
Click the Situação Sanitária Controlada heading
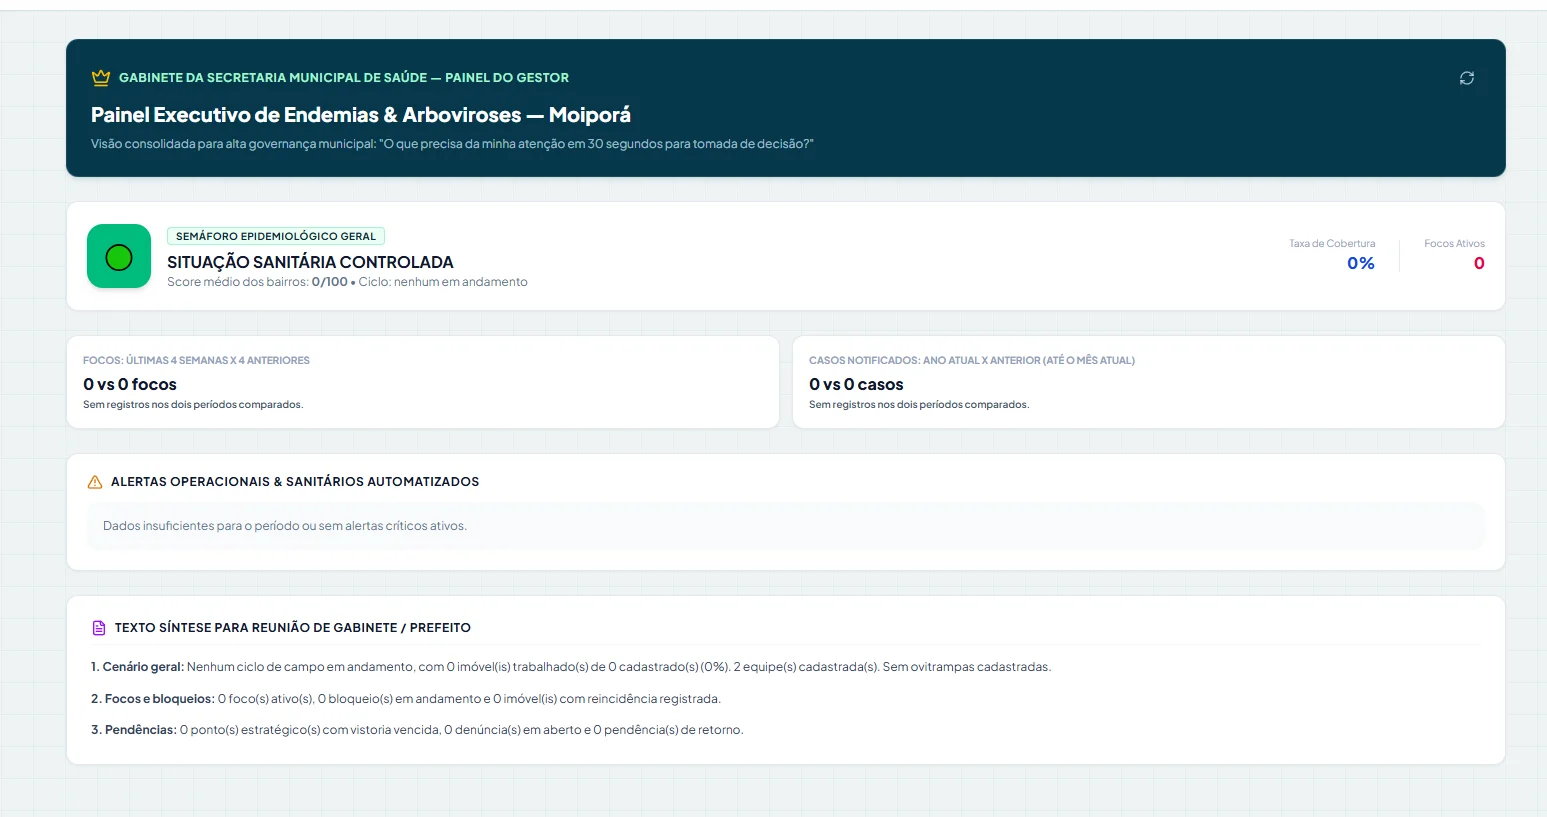tap(310, 262)
